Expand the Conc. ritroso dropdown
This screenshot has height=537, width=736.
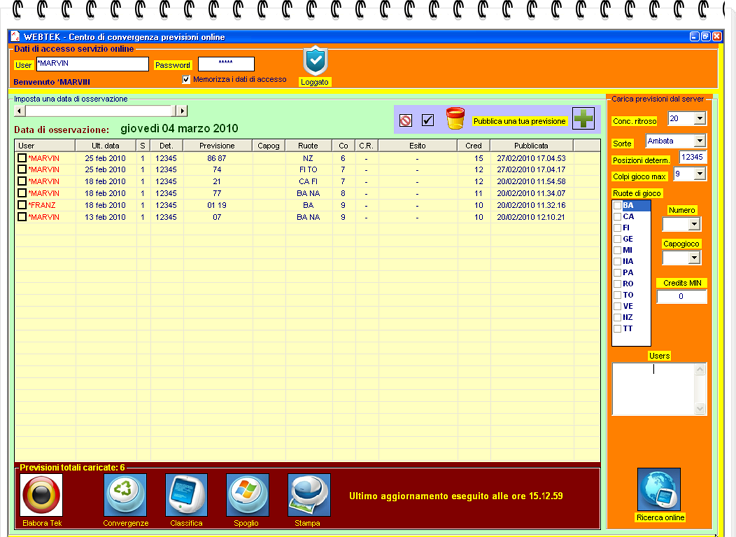click(x=699, y=118)
